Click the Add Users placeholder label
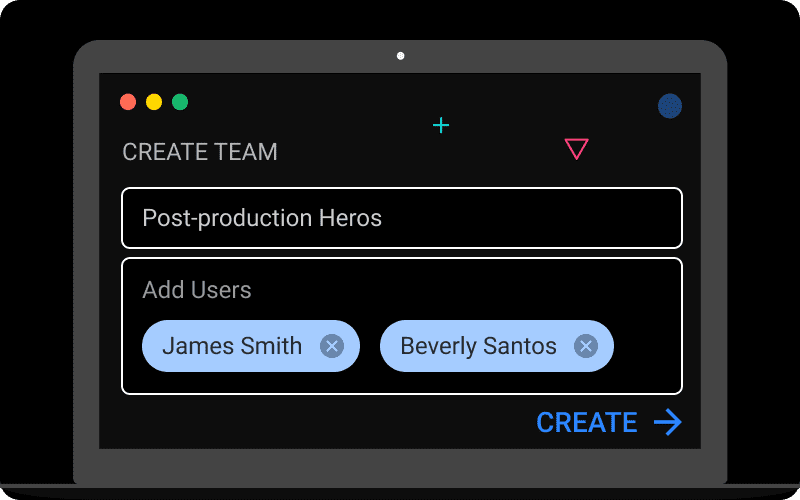 pyautogui.click(x=197, y=290)
